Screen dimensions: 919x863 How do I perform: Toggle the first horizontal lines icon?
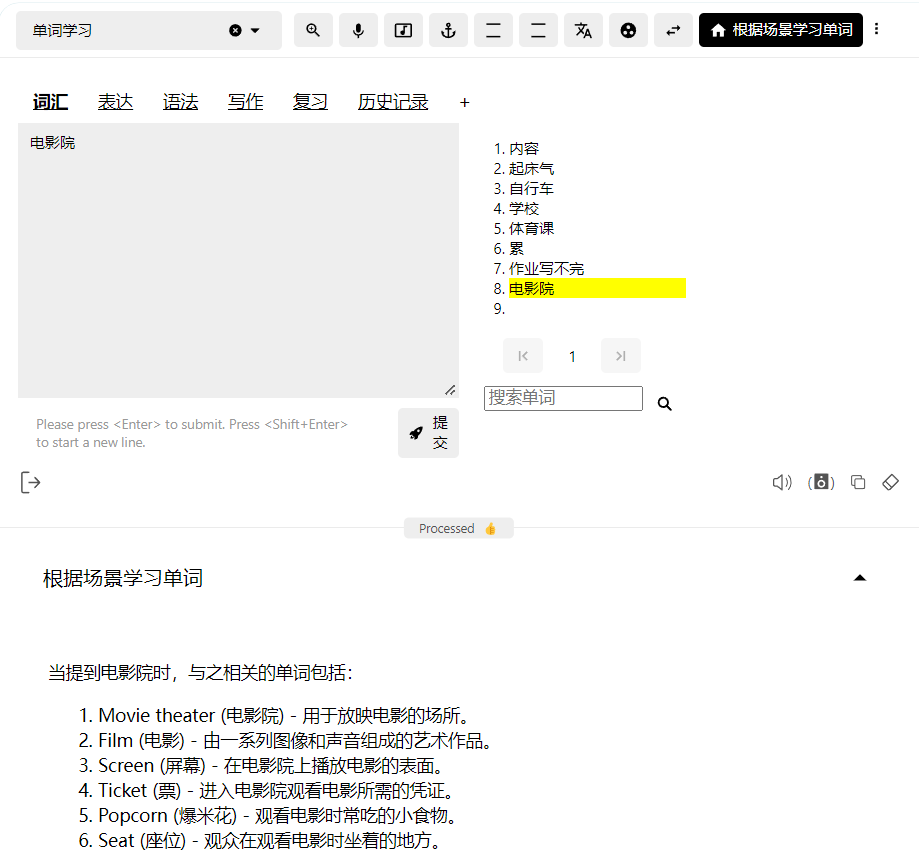click(x=493, y=30)
